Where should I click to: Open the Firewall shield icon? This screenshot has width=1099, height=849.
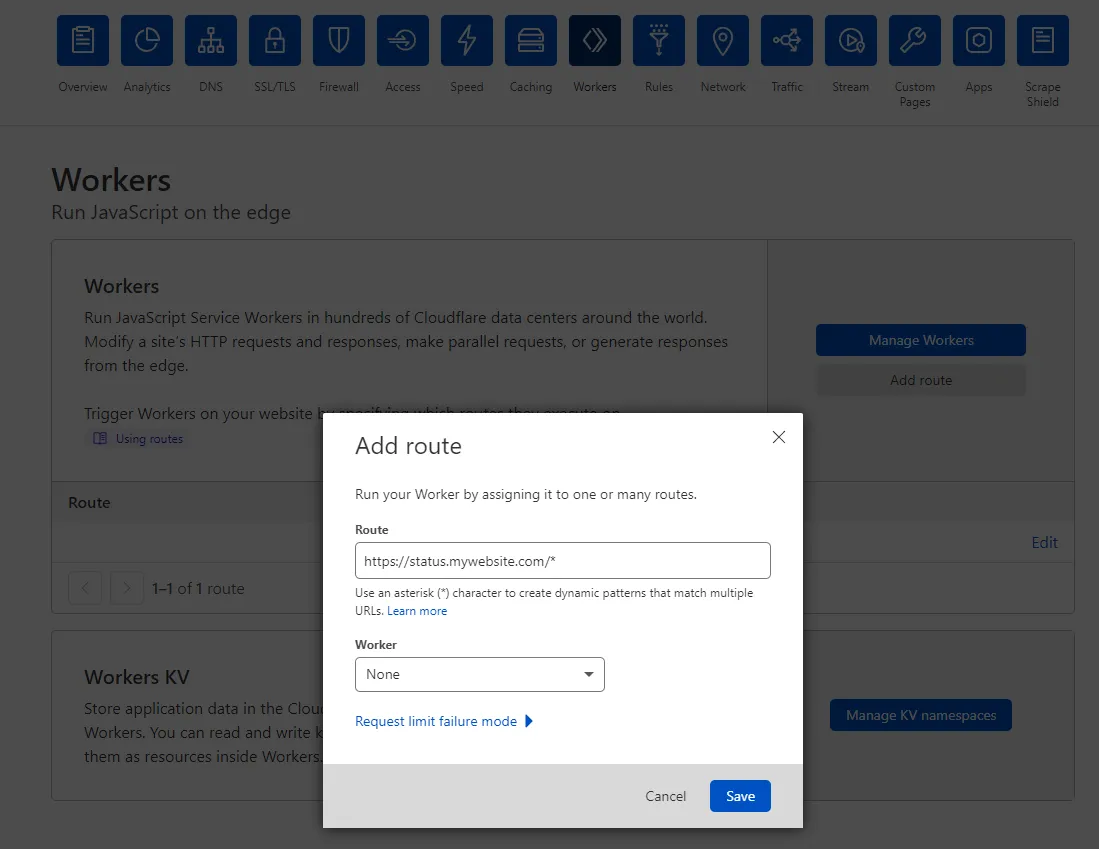coord(339,40)
